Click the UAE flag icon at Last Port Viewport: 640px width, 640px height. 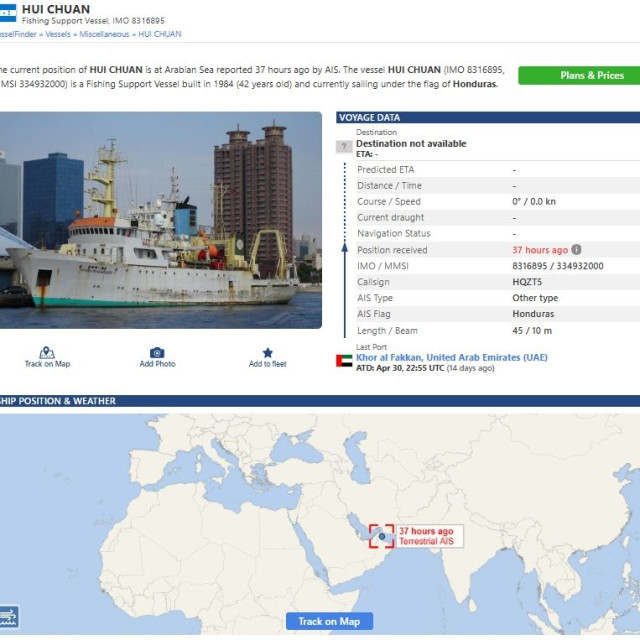[x=344, y=361]
